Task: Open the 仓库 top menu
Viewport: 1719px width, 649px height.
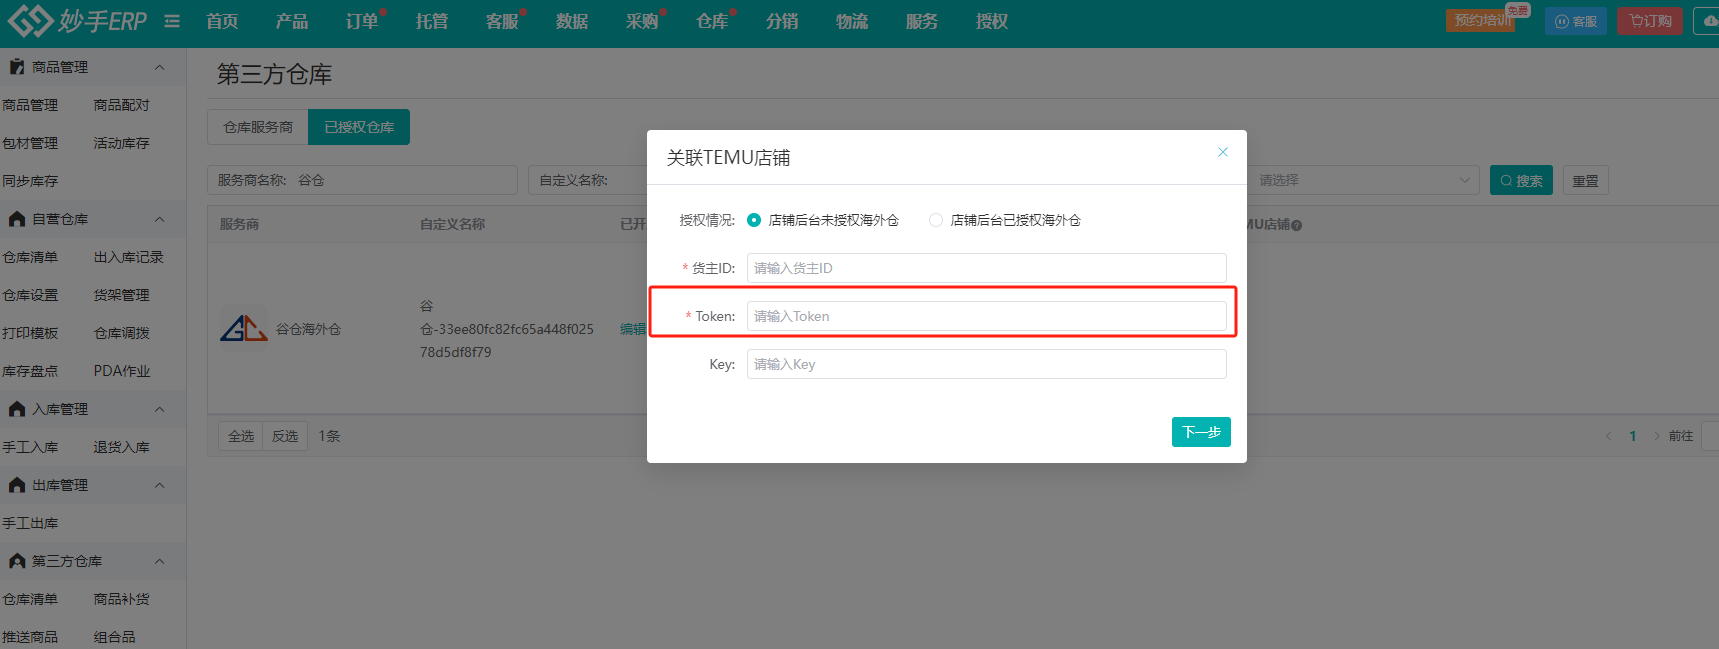Action: pyautogui.click(x=712, y=21)
